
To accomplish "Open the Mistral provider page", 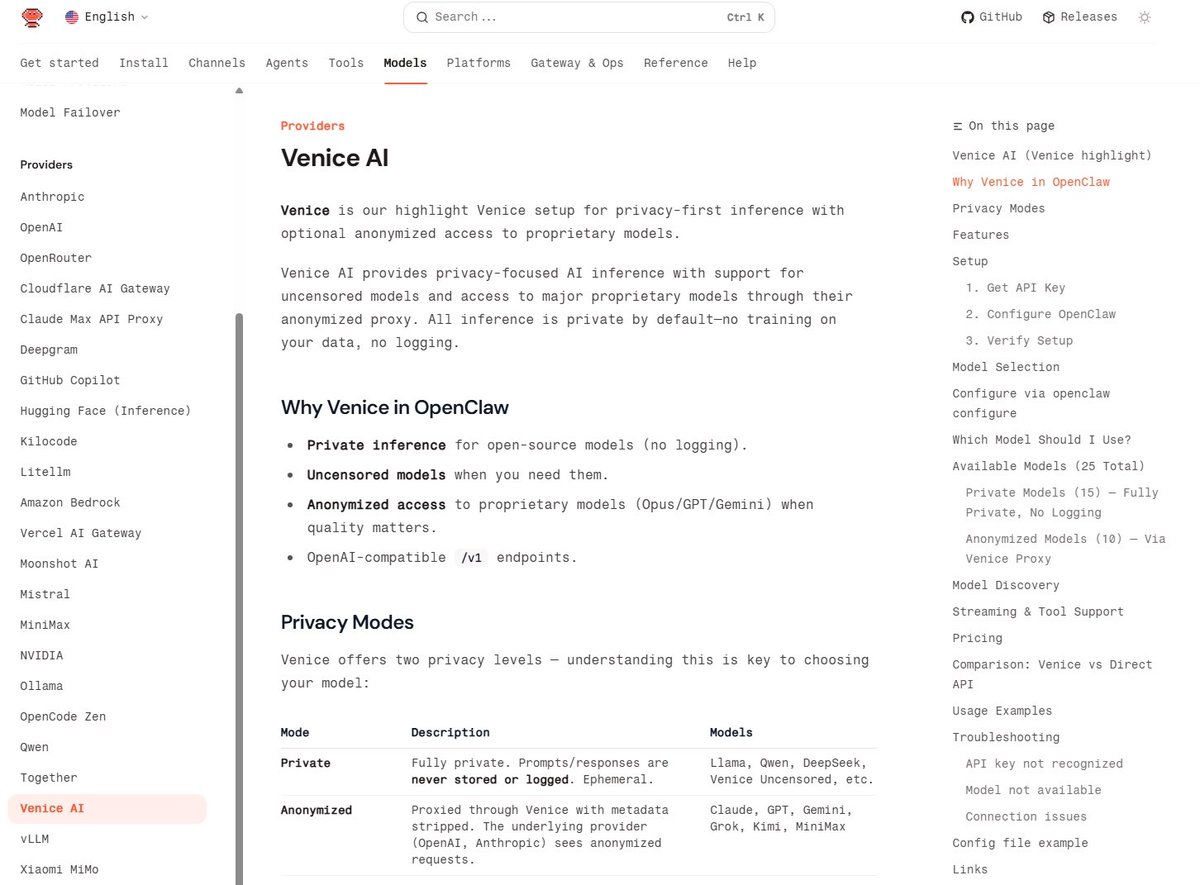I will point(45,594).
